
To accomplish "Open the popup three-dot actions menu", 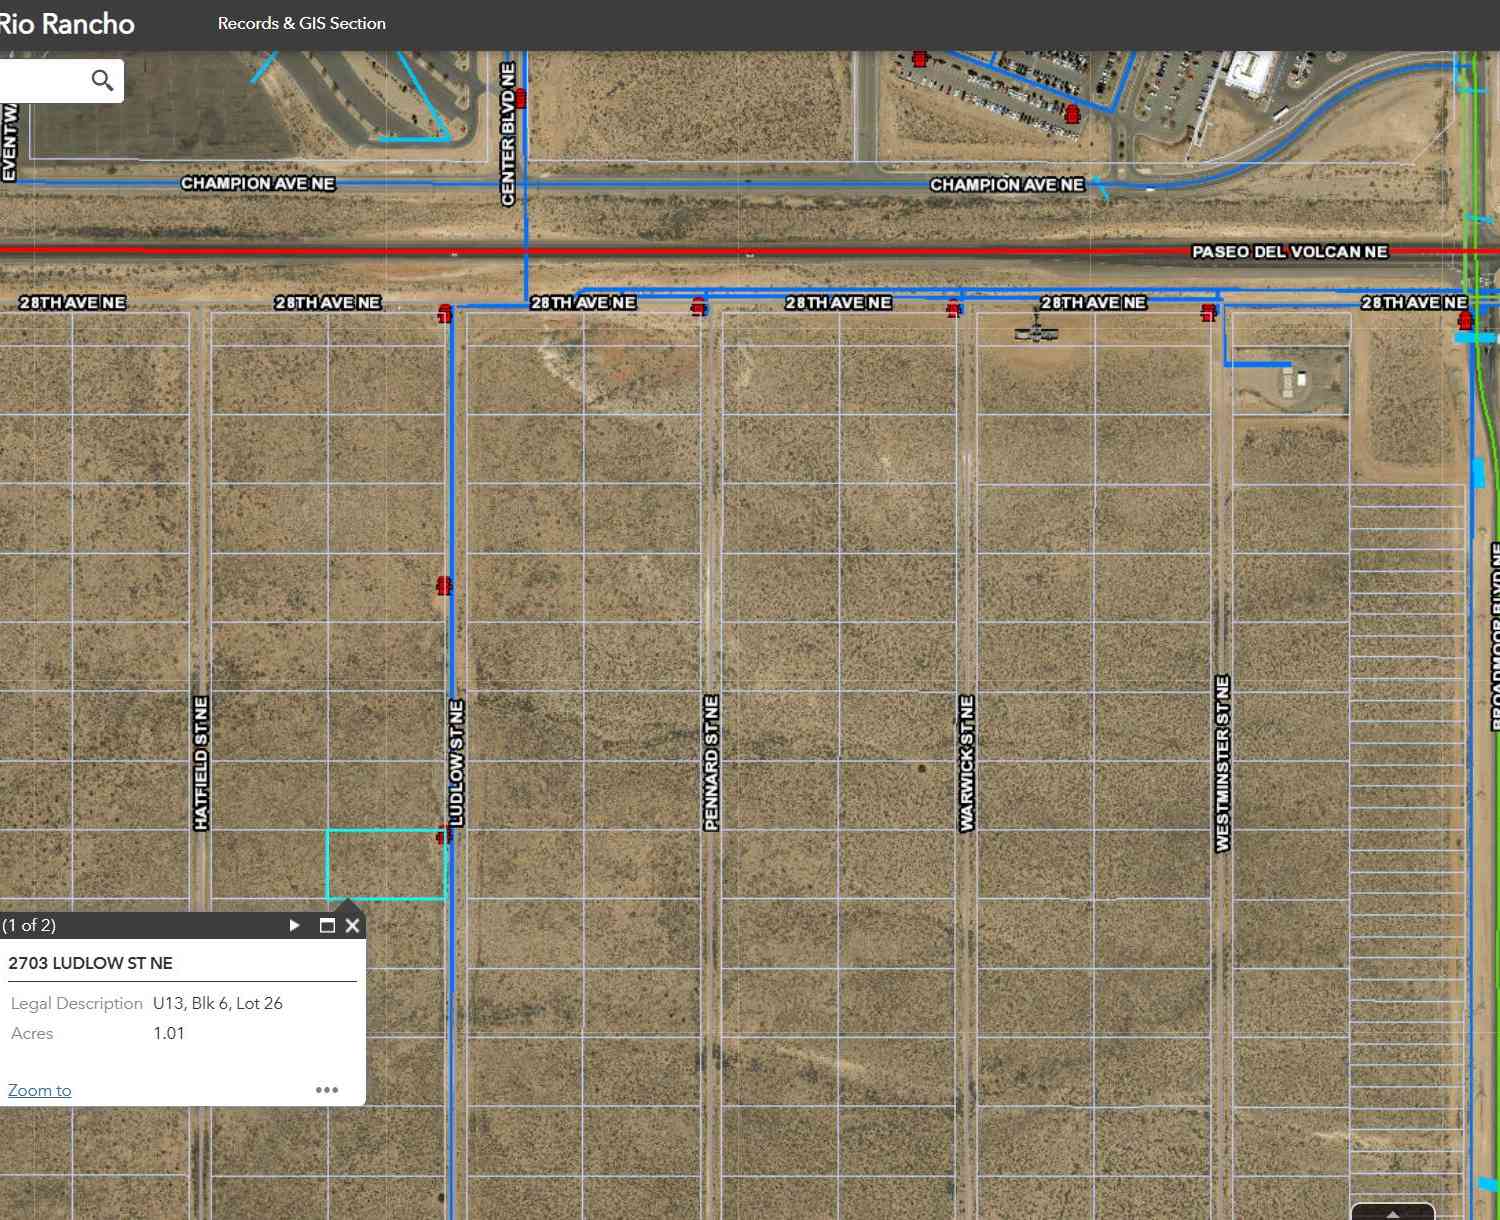I will (x=327, y=1090).
